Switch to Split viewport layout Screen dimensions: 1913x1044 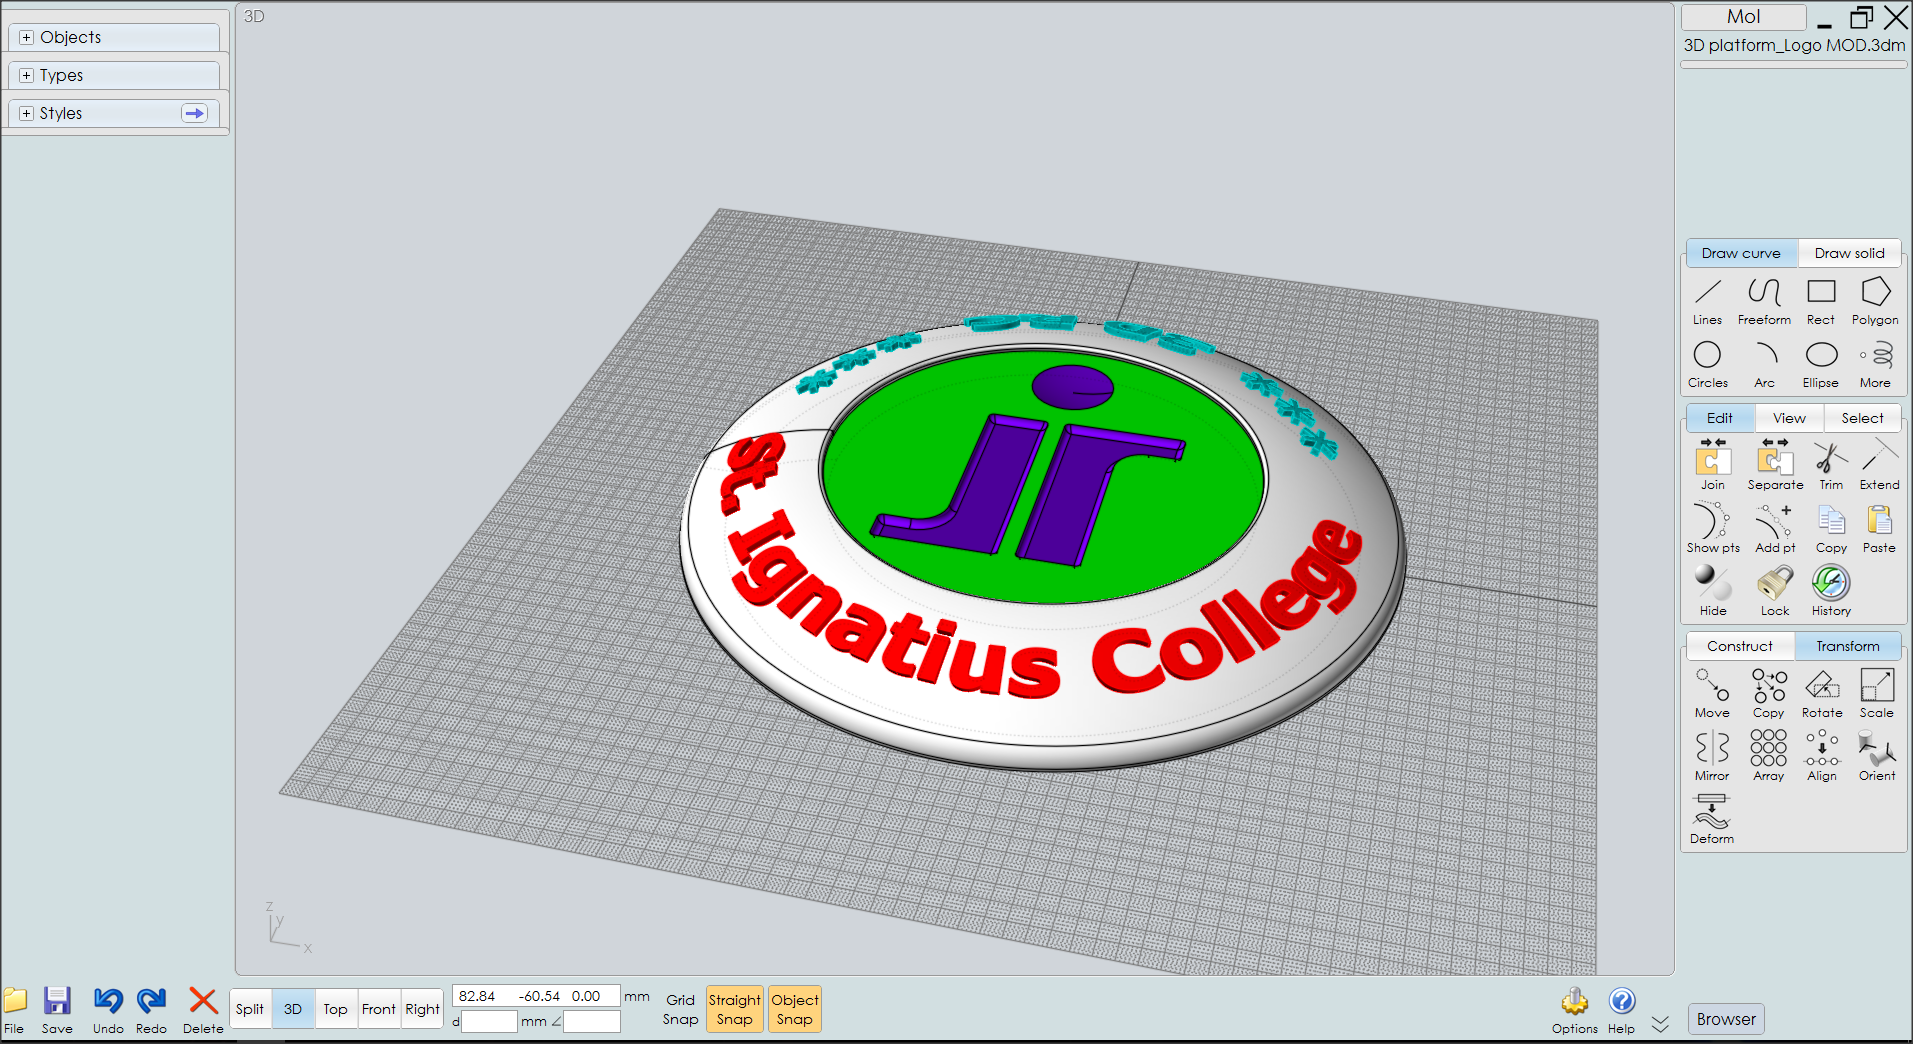point(250,1009)
